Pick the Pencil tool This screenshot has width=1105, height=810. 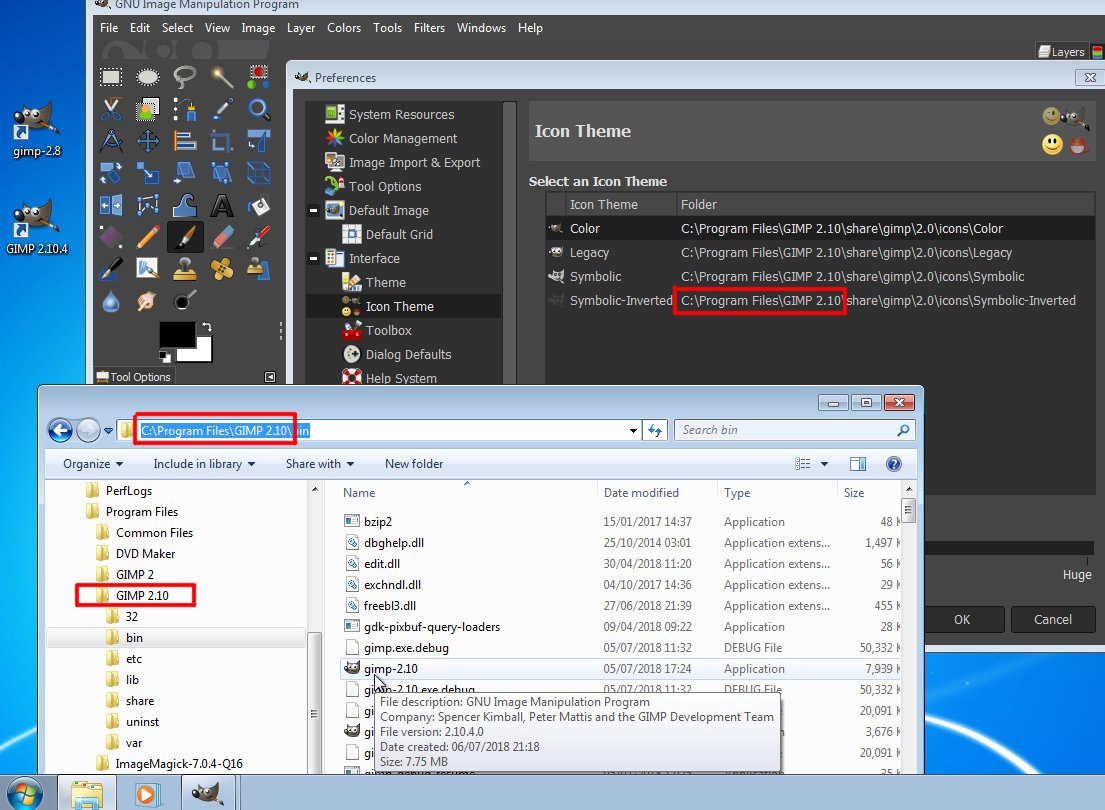coord(147,237)
